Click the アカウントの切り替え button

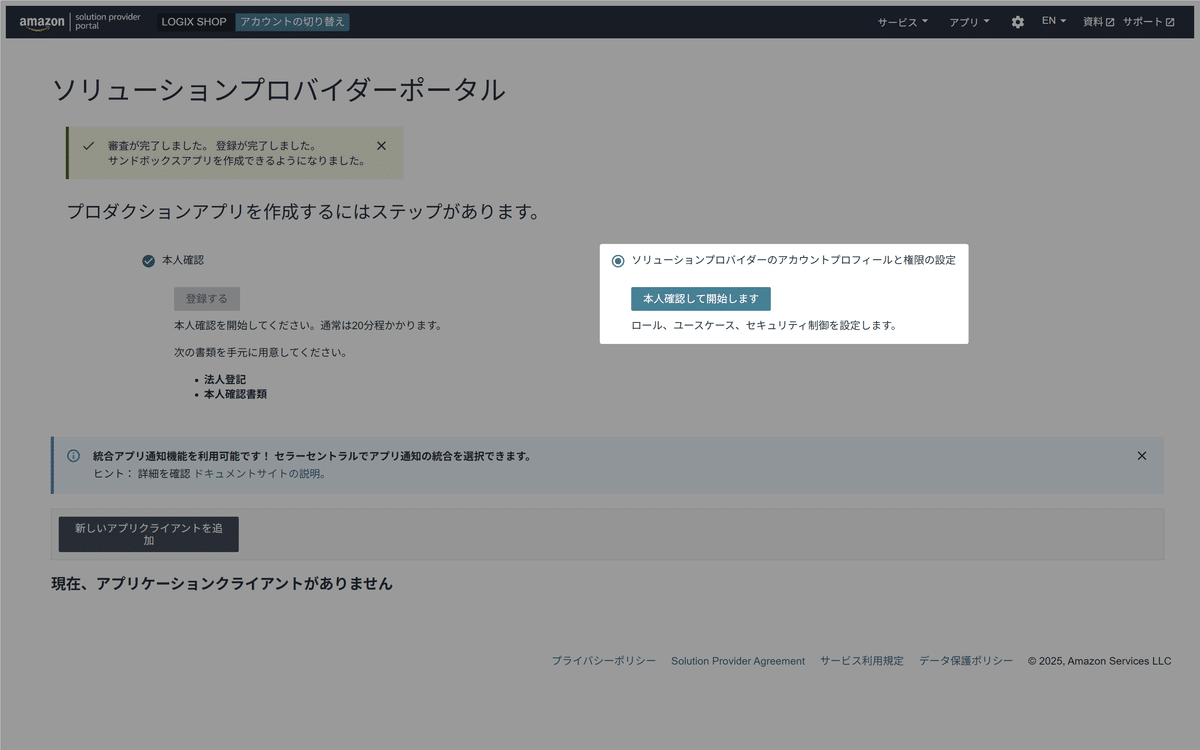(x=292, y=21)
